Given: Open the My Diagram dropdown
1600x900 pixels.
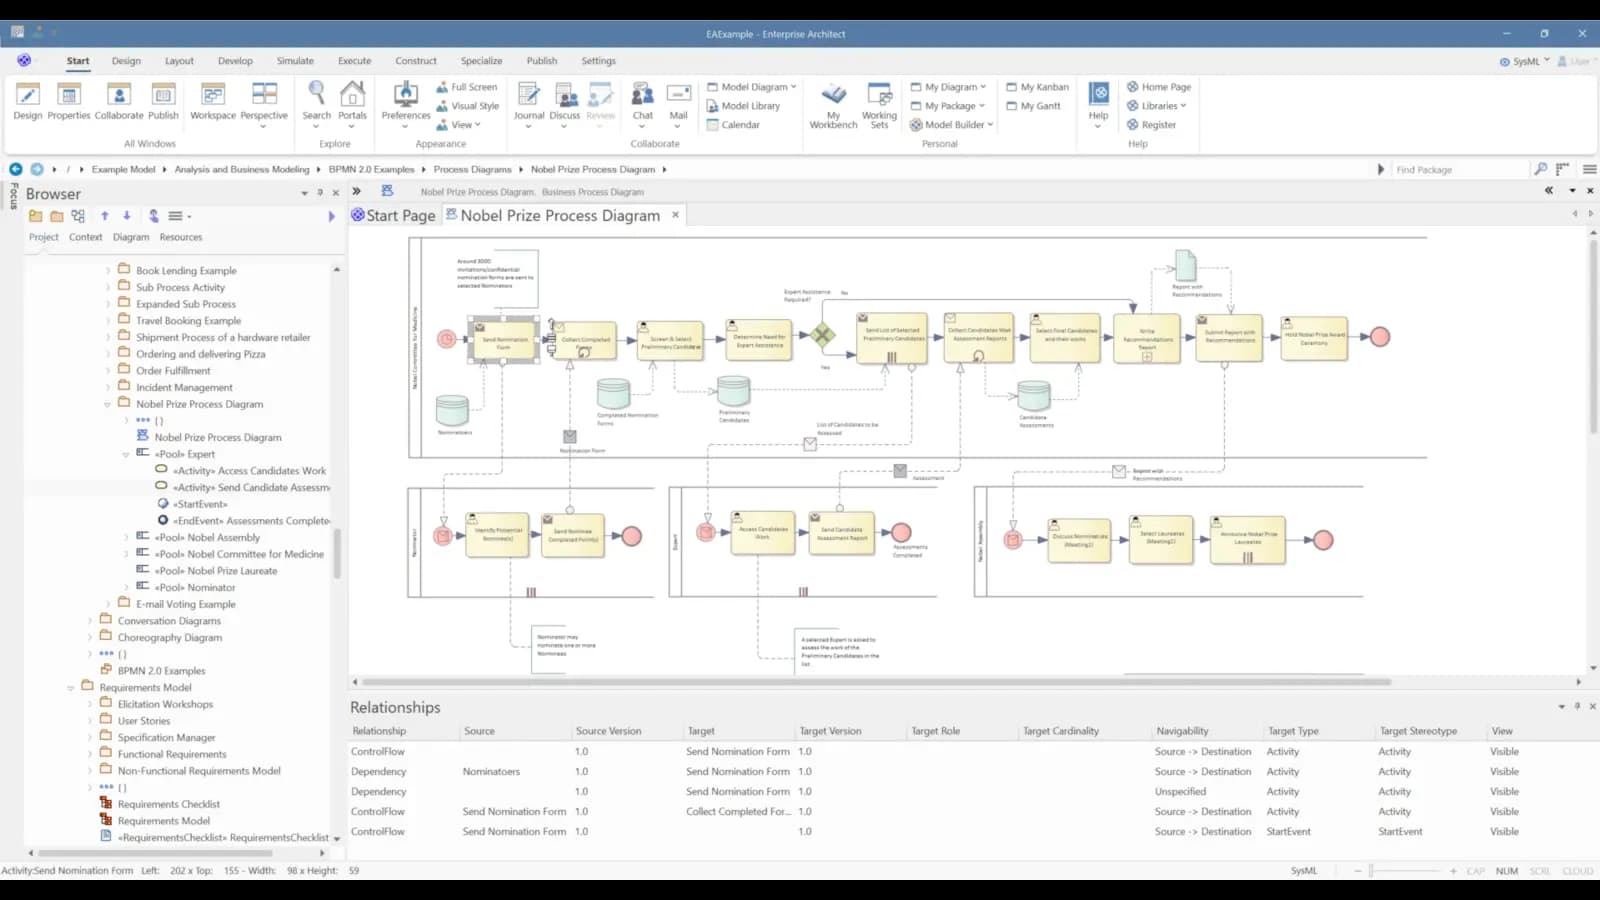Looking at the screenshot, I should tap(948, 87).
